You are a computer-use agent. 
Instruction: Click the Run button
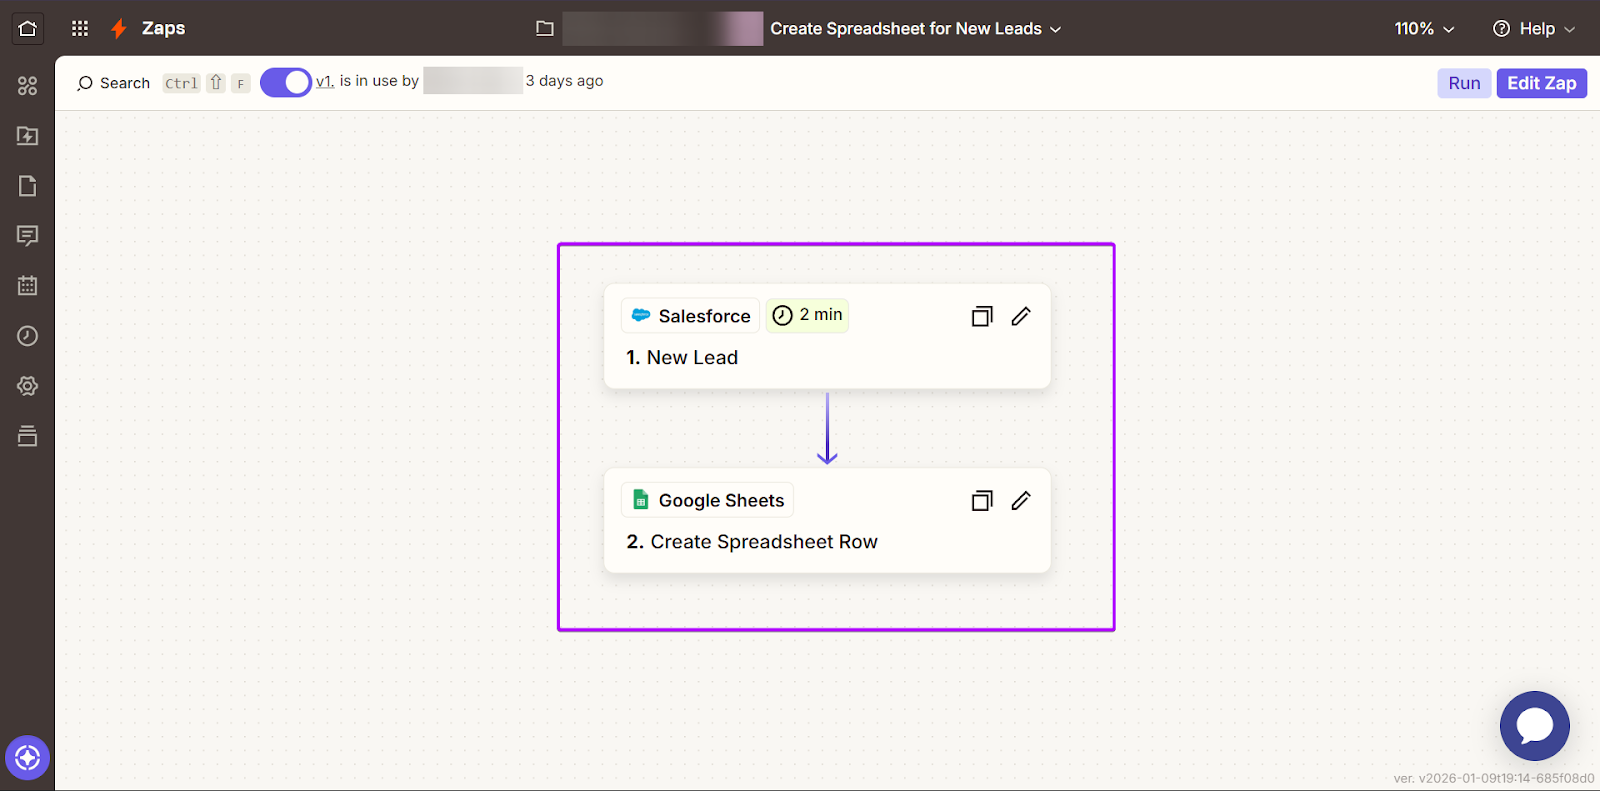(1464, 83)
